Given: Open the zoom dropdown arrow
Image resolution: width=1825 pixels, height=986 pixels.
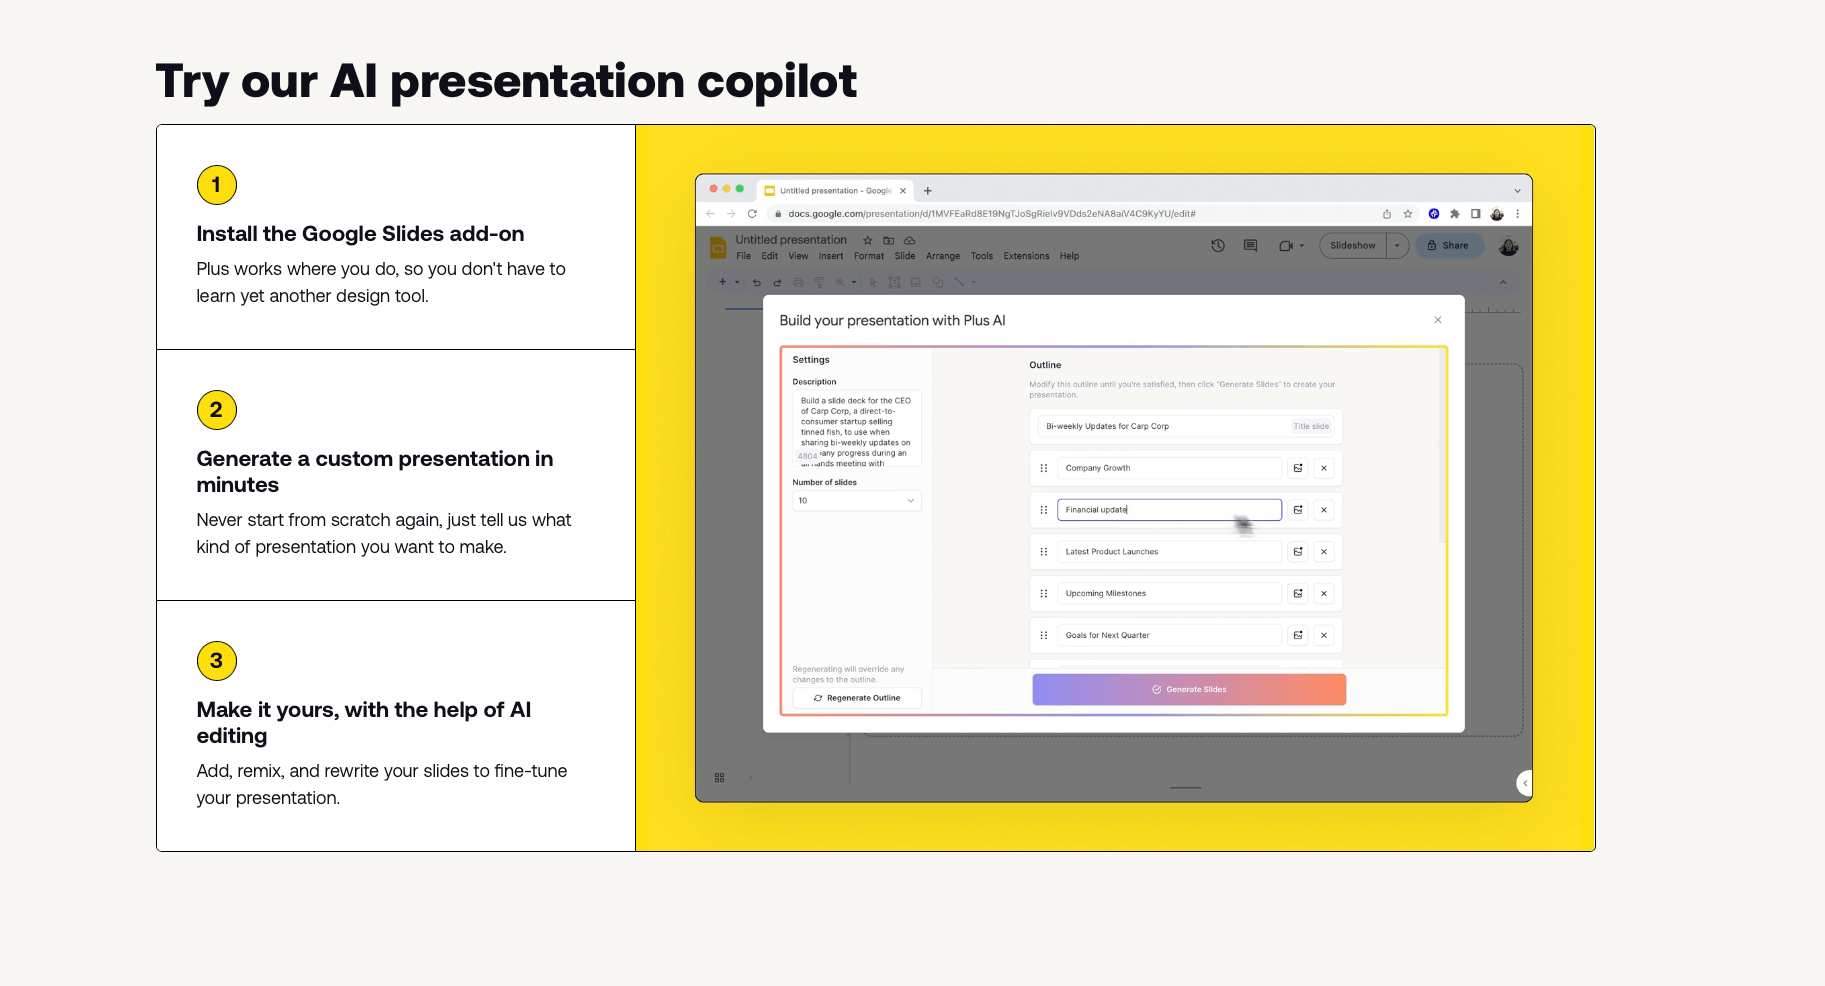Looking at the screenshot, I should 854,283.
